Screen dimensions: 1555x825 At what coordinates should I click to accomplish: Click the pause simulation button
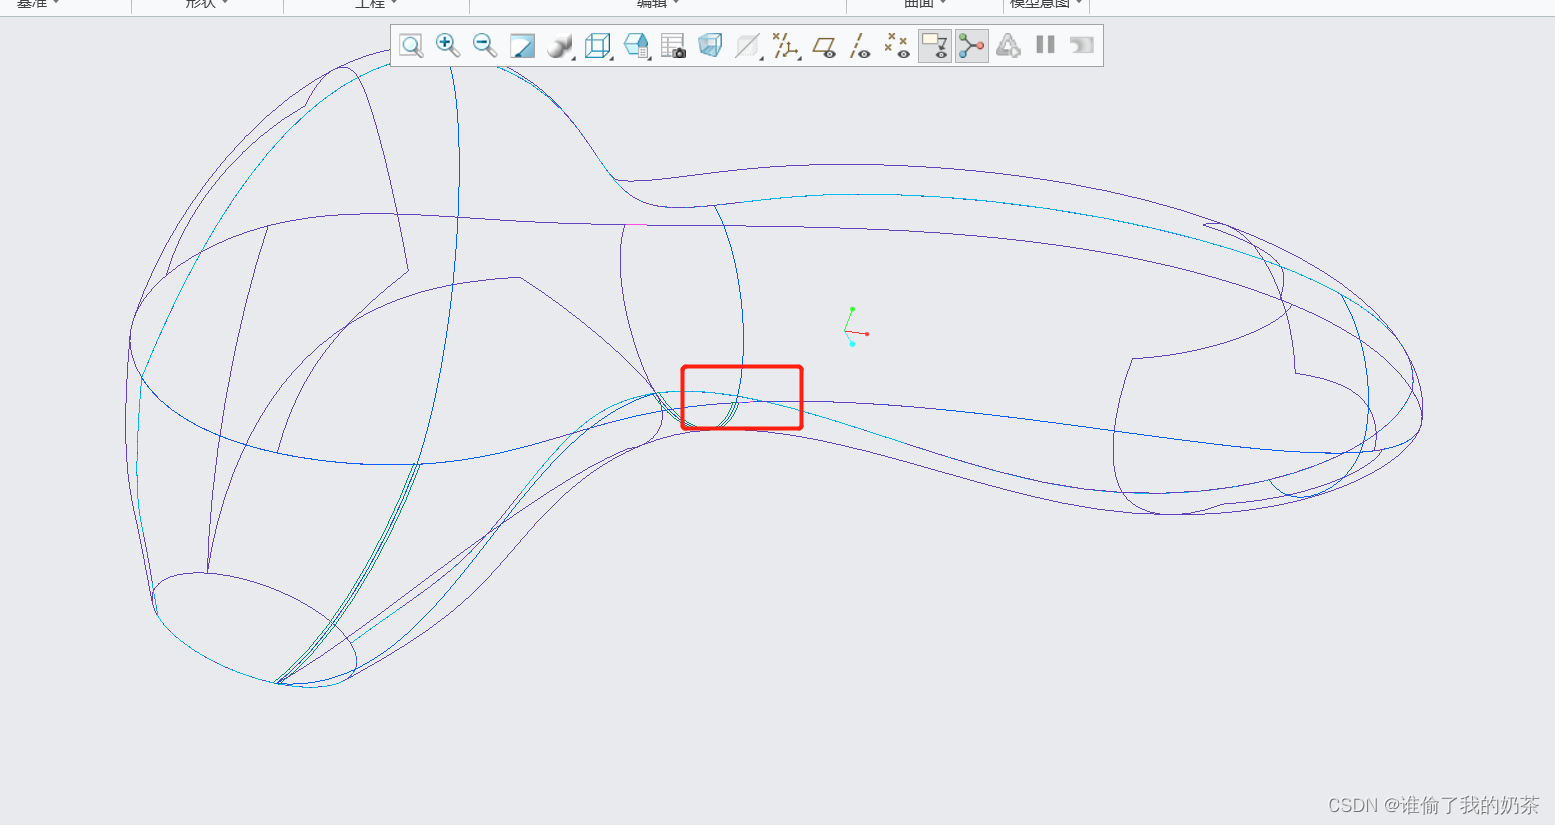[x=1045, y=45]
